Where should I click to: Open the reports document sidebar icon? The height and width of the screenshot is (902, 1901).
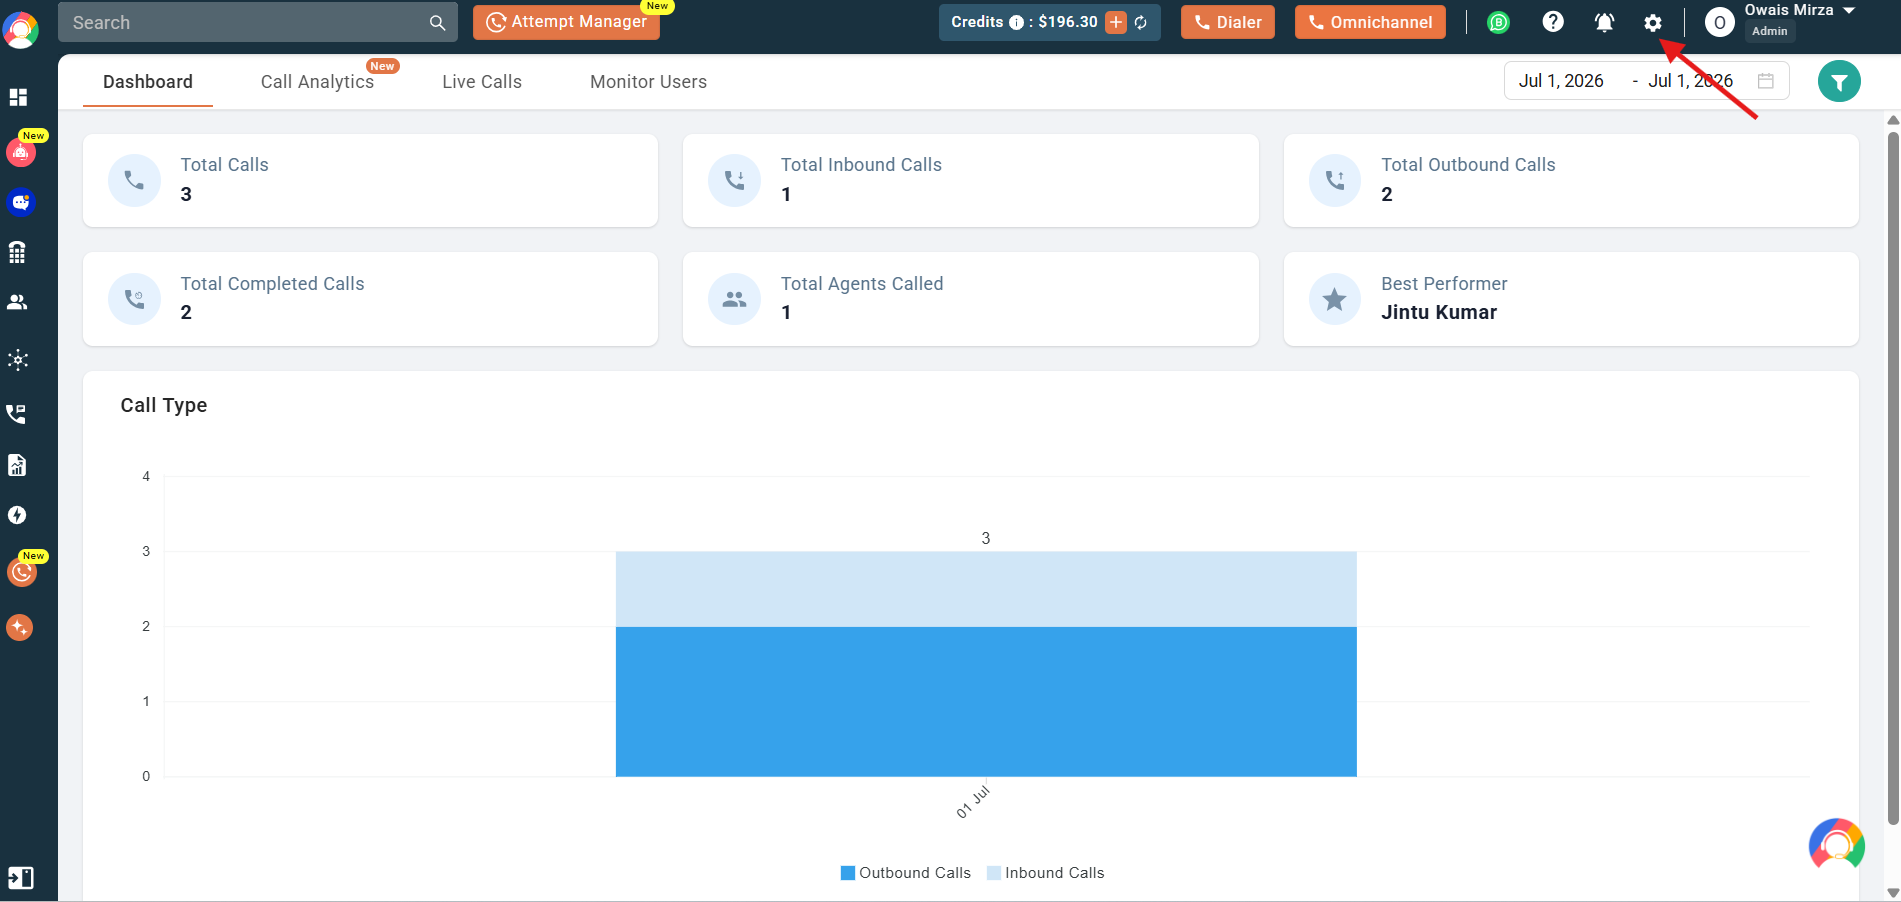(17, 465)
